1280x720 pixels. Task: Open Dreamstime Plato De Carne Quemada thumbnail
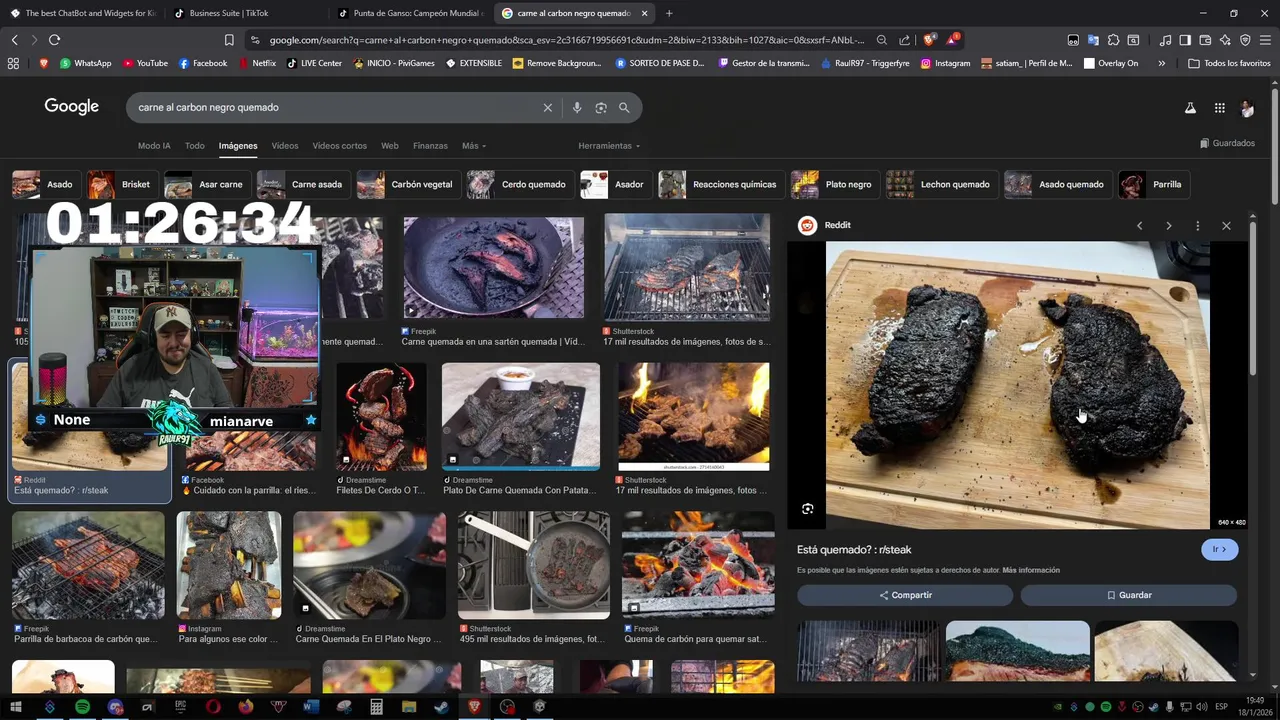(x=521, y=416)
